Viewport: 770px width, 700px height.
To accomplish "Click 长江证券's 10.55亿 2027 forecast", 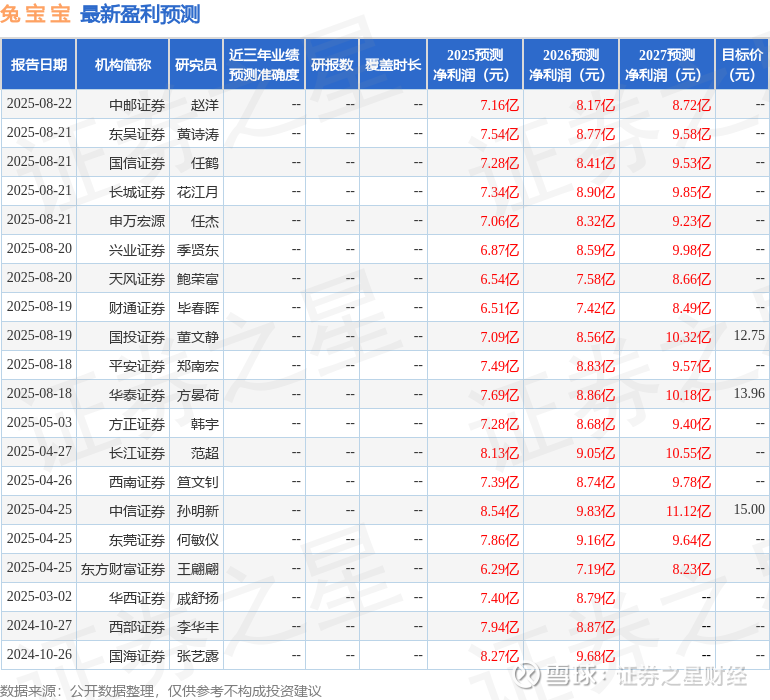I will 688,453.
